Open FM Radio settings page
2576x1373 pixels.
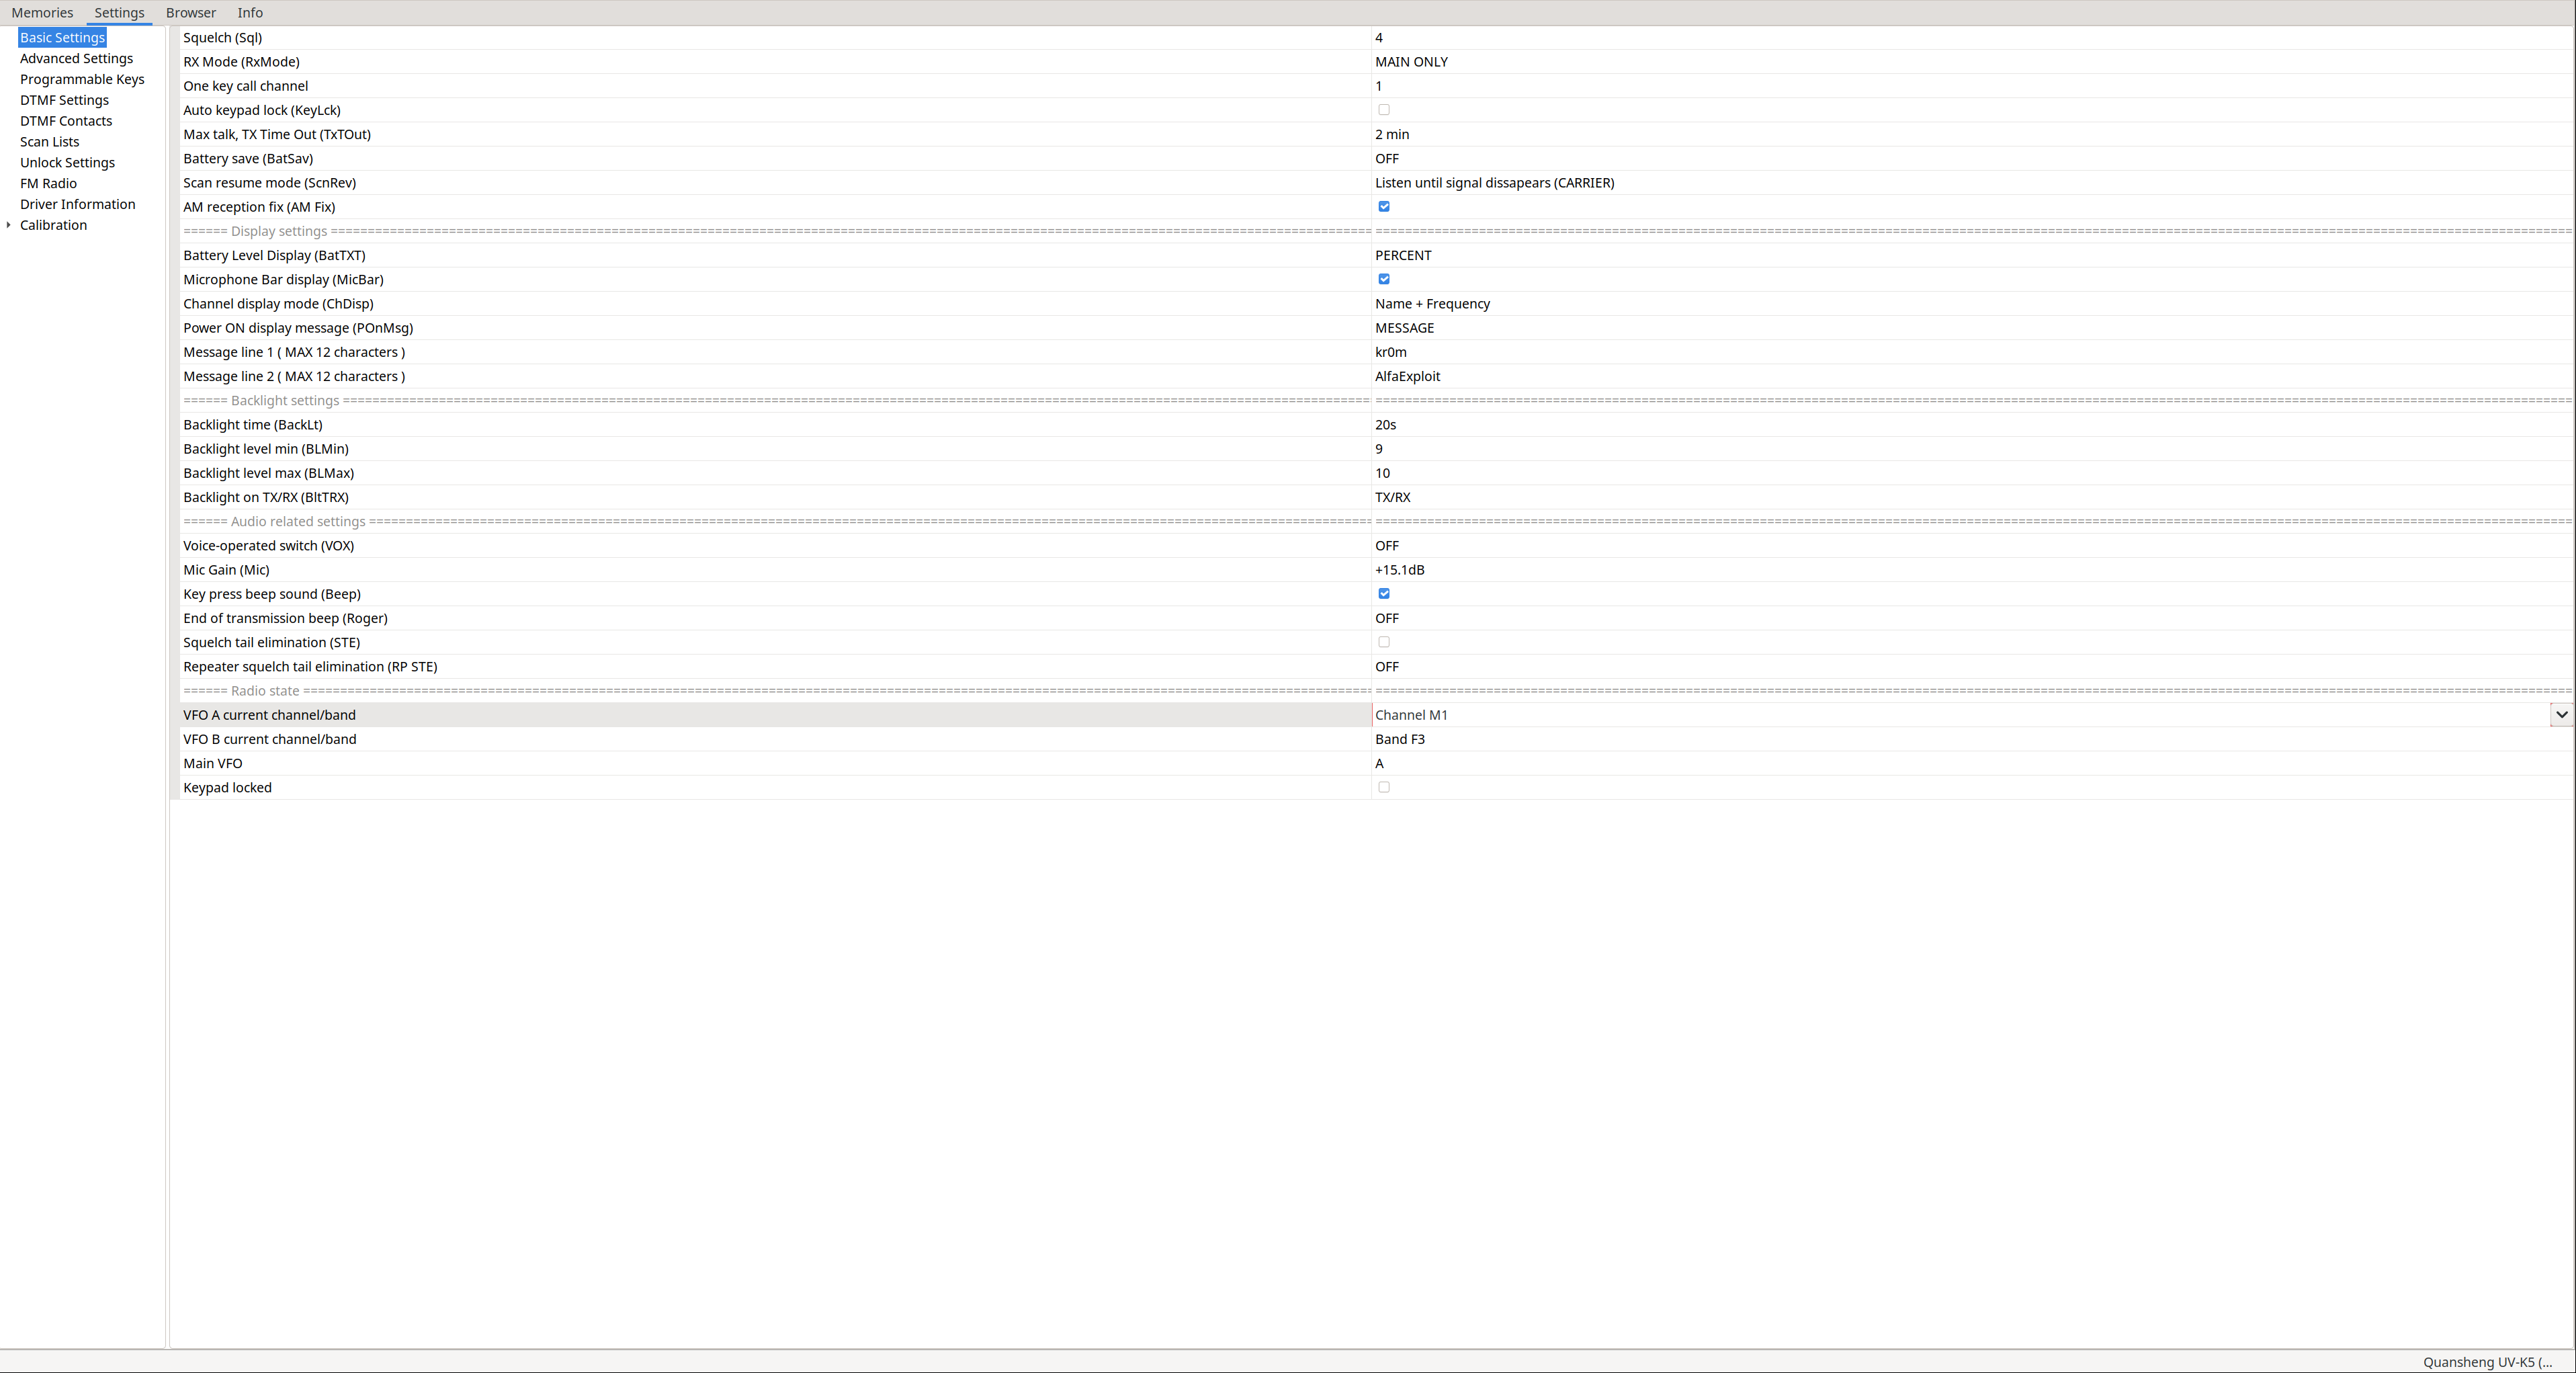click(x=48, y=184)
